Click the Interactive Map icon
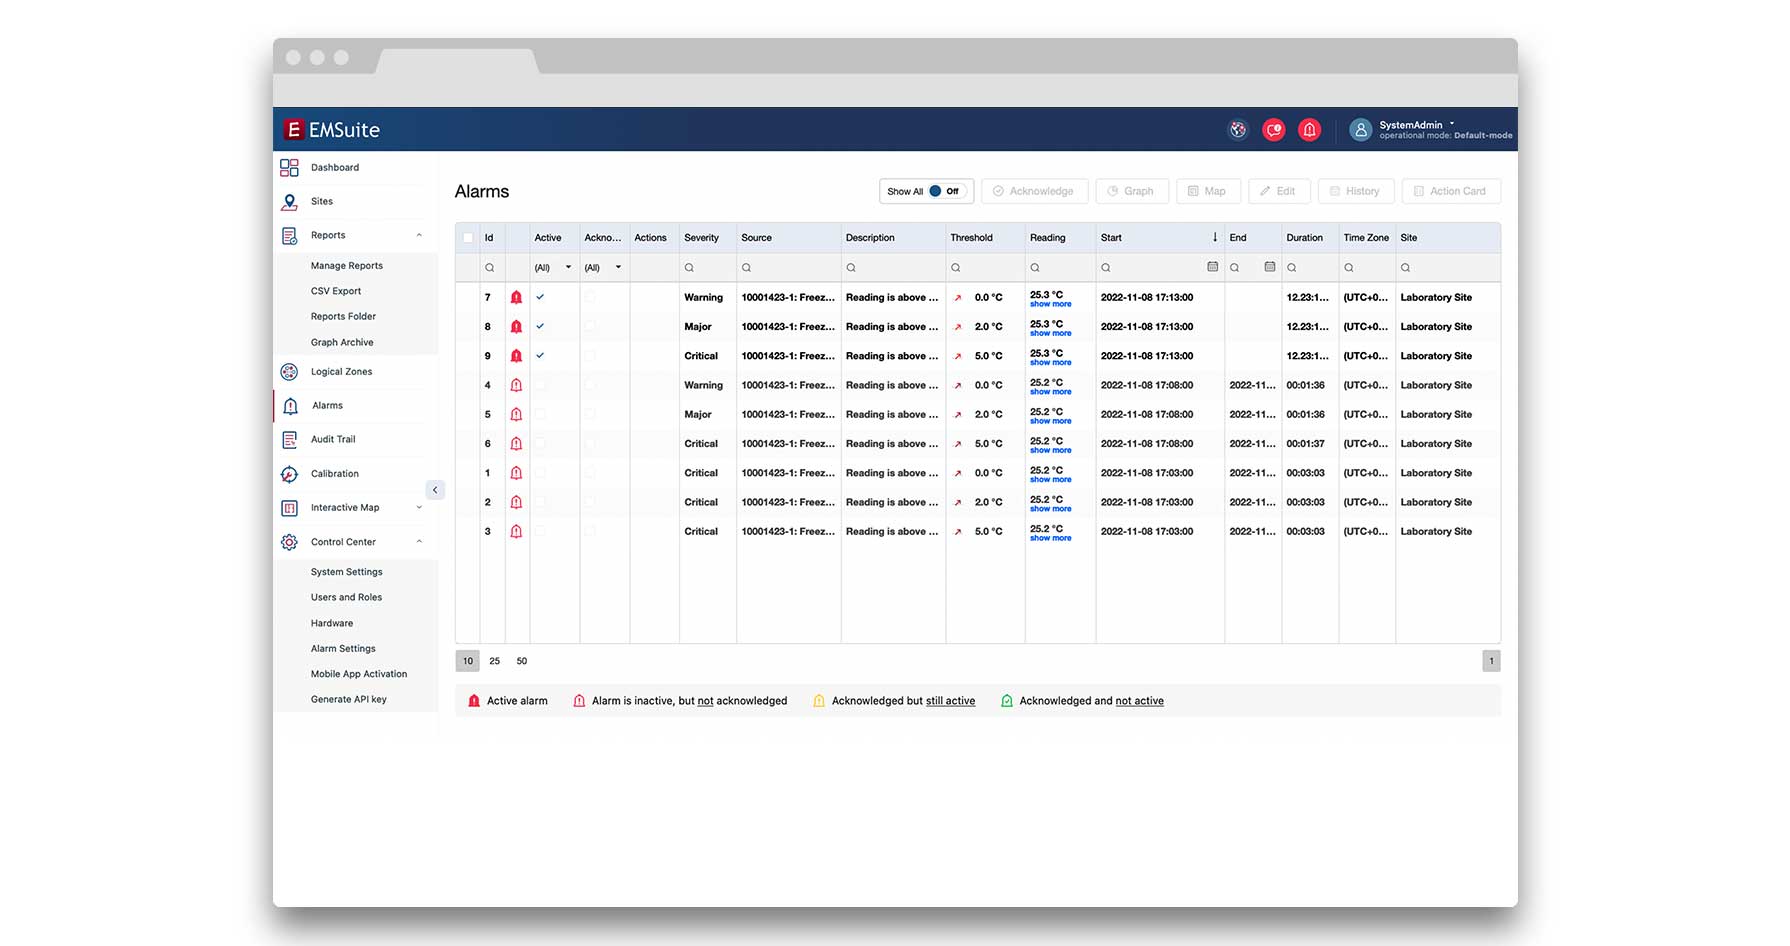Viewport: 1790px width, 946px height. (x=289, y=508)
